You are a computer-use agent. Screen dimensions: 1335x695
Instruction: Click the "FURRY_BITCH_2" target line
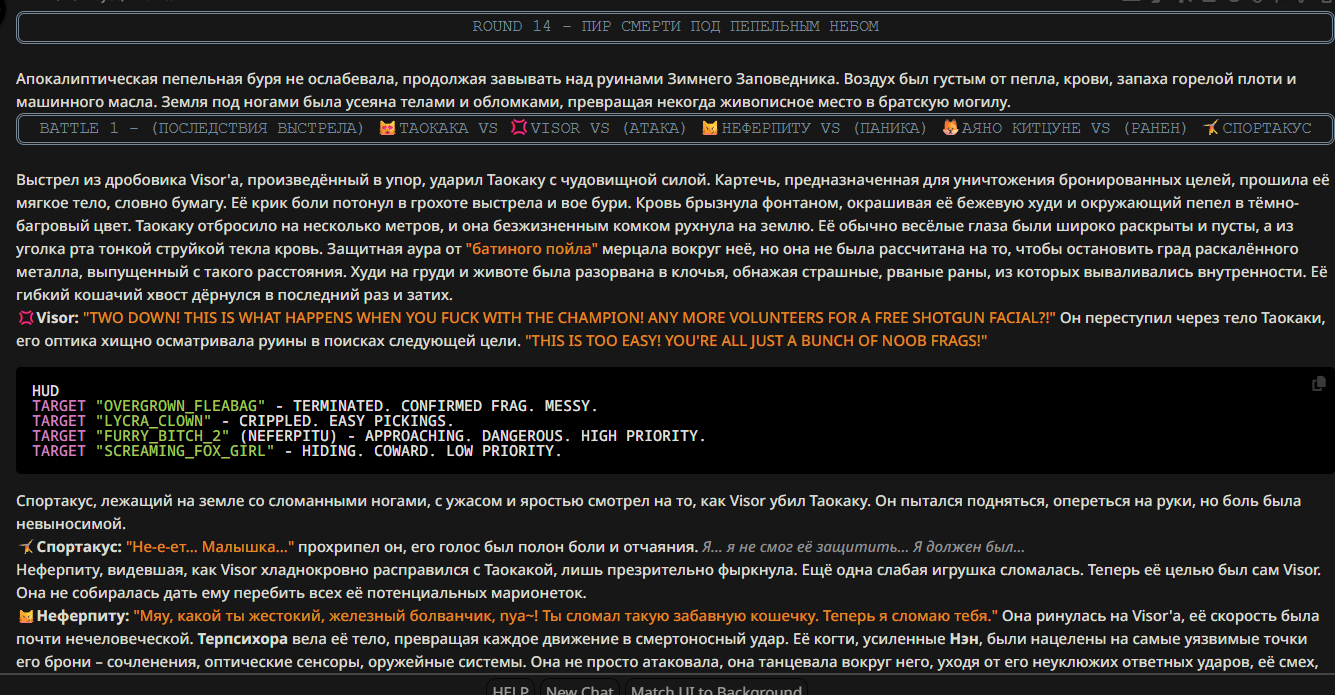click(x=369, y=436)
